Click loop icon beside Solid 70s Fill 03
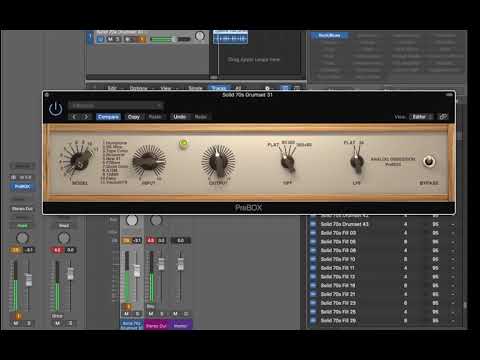Image resolution: width=480 pixels, height=360 pixels. pyautogui.click(x=313, y=233)
